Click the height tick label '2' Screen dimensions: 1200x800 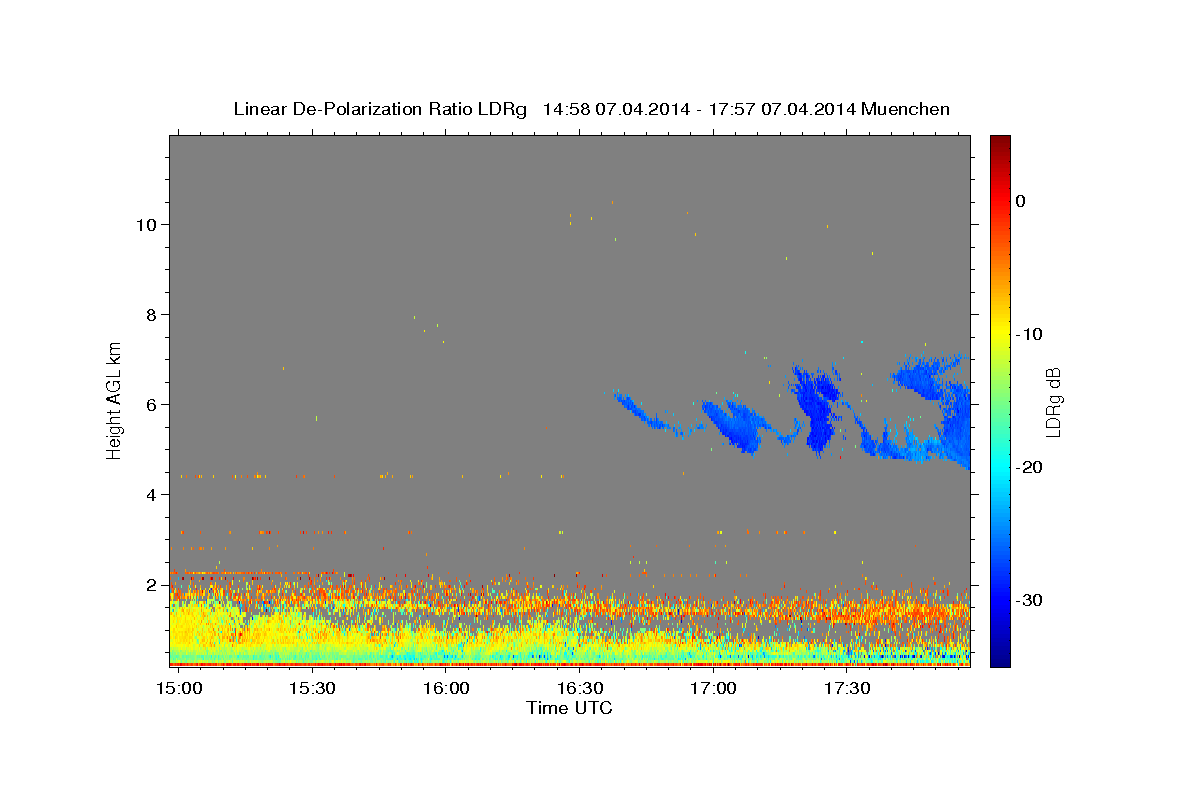152,585
